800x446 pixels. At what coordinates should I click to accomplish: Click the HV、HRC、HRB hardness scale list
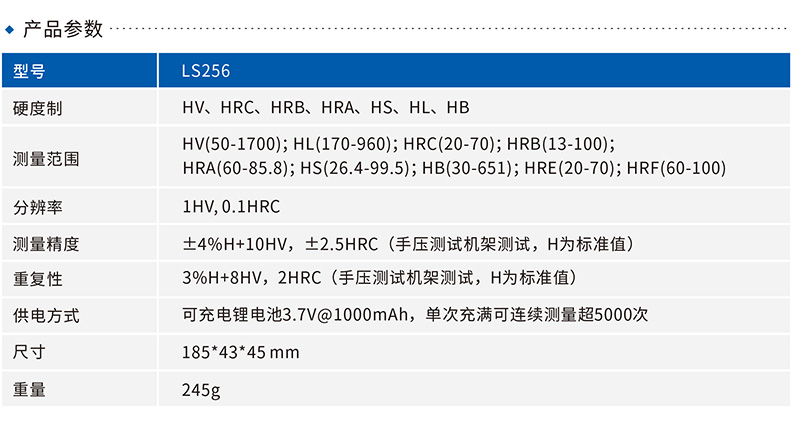tap(326, 108)
